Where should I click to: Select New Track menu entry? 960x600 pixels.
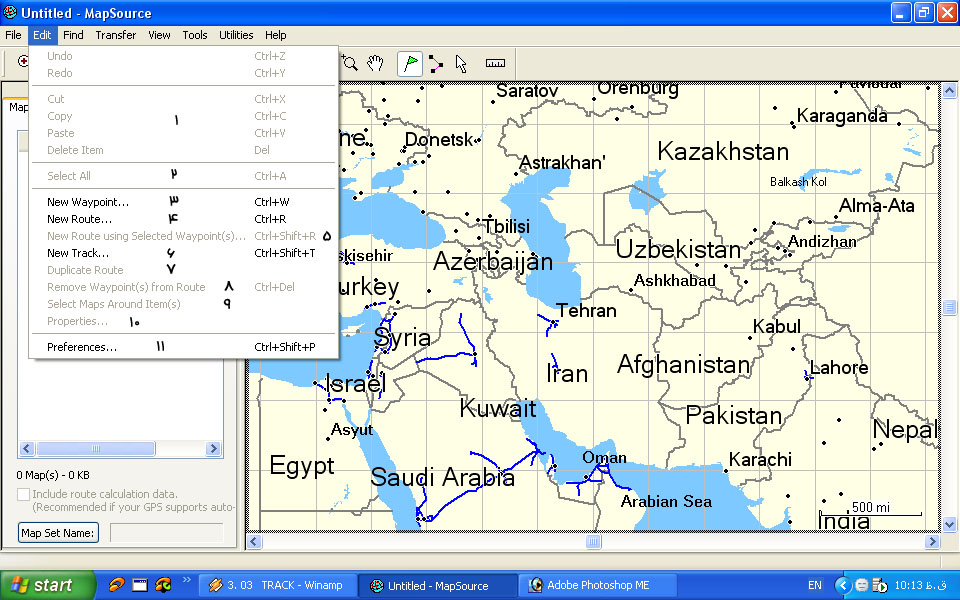(78, 253)
